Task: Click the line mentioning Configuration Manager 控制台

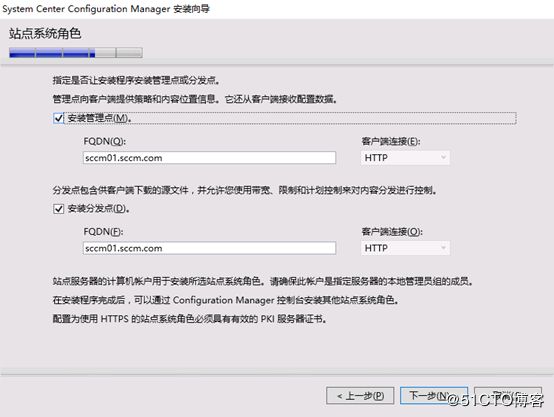Action: click(x=226, y=300)
